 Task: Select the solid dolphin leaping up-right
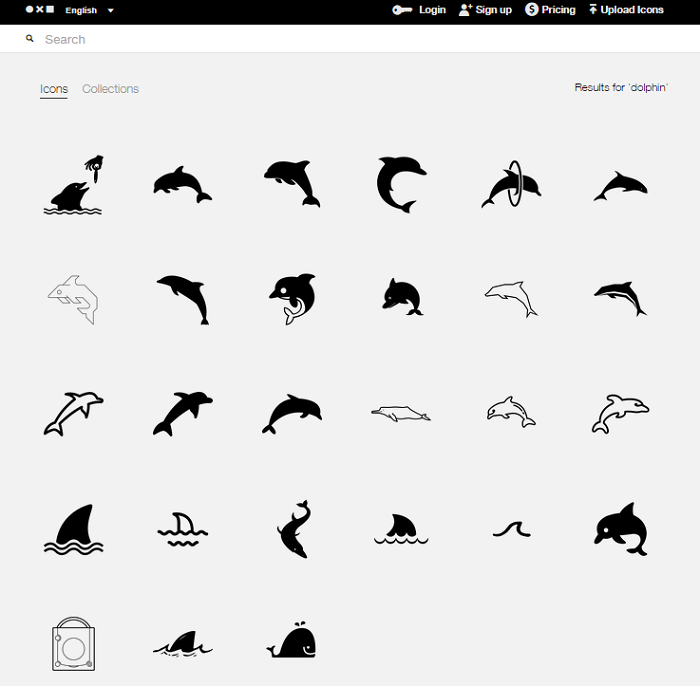[x=183, y=414]
